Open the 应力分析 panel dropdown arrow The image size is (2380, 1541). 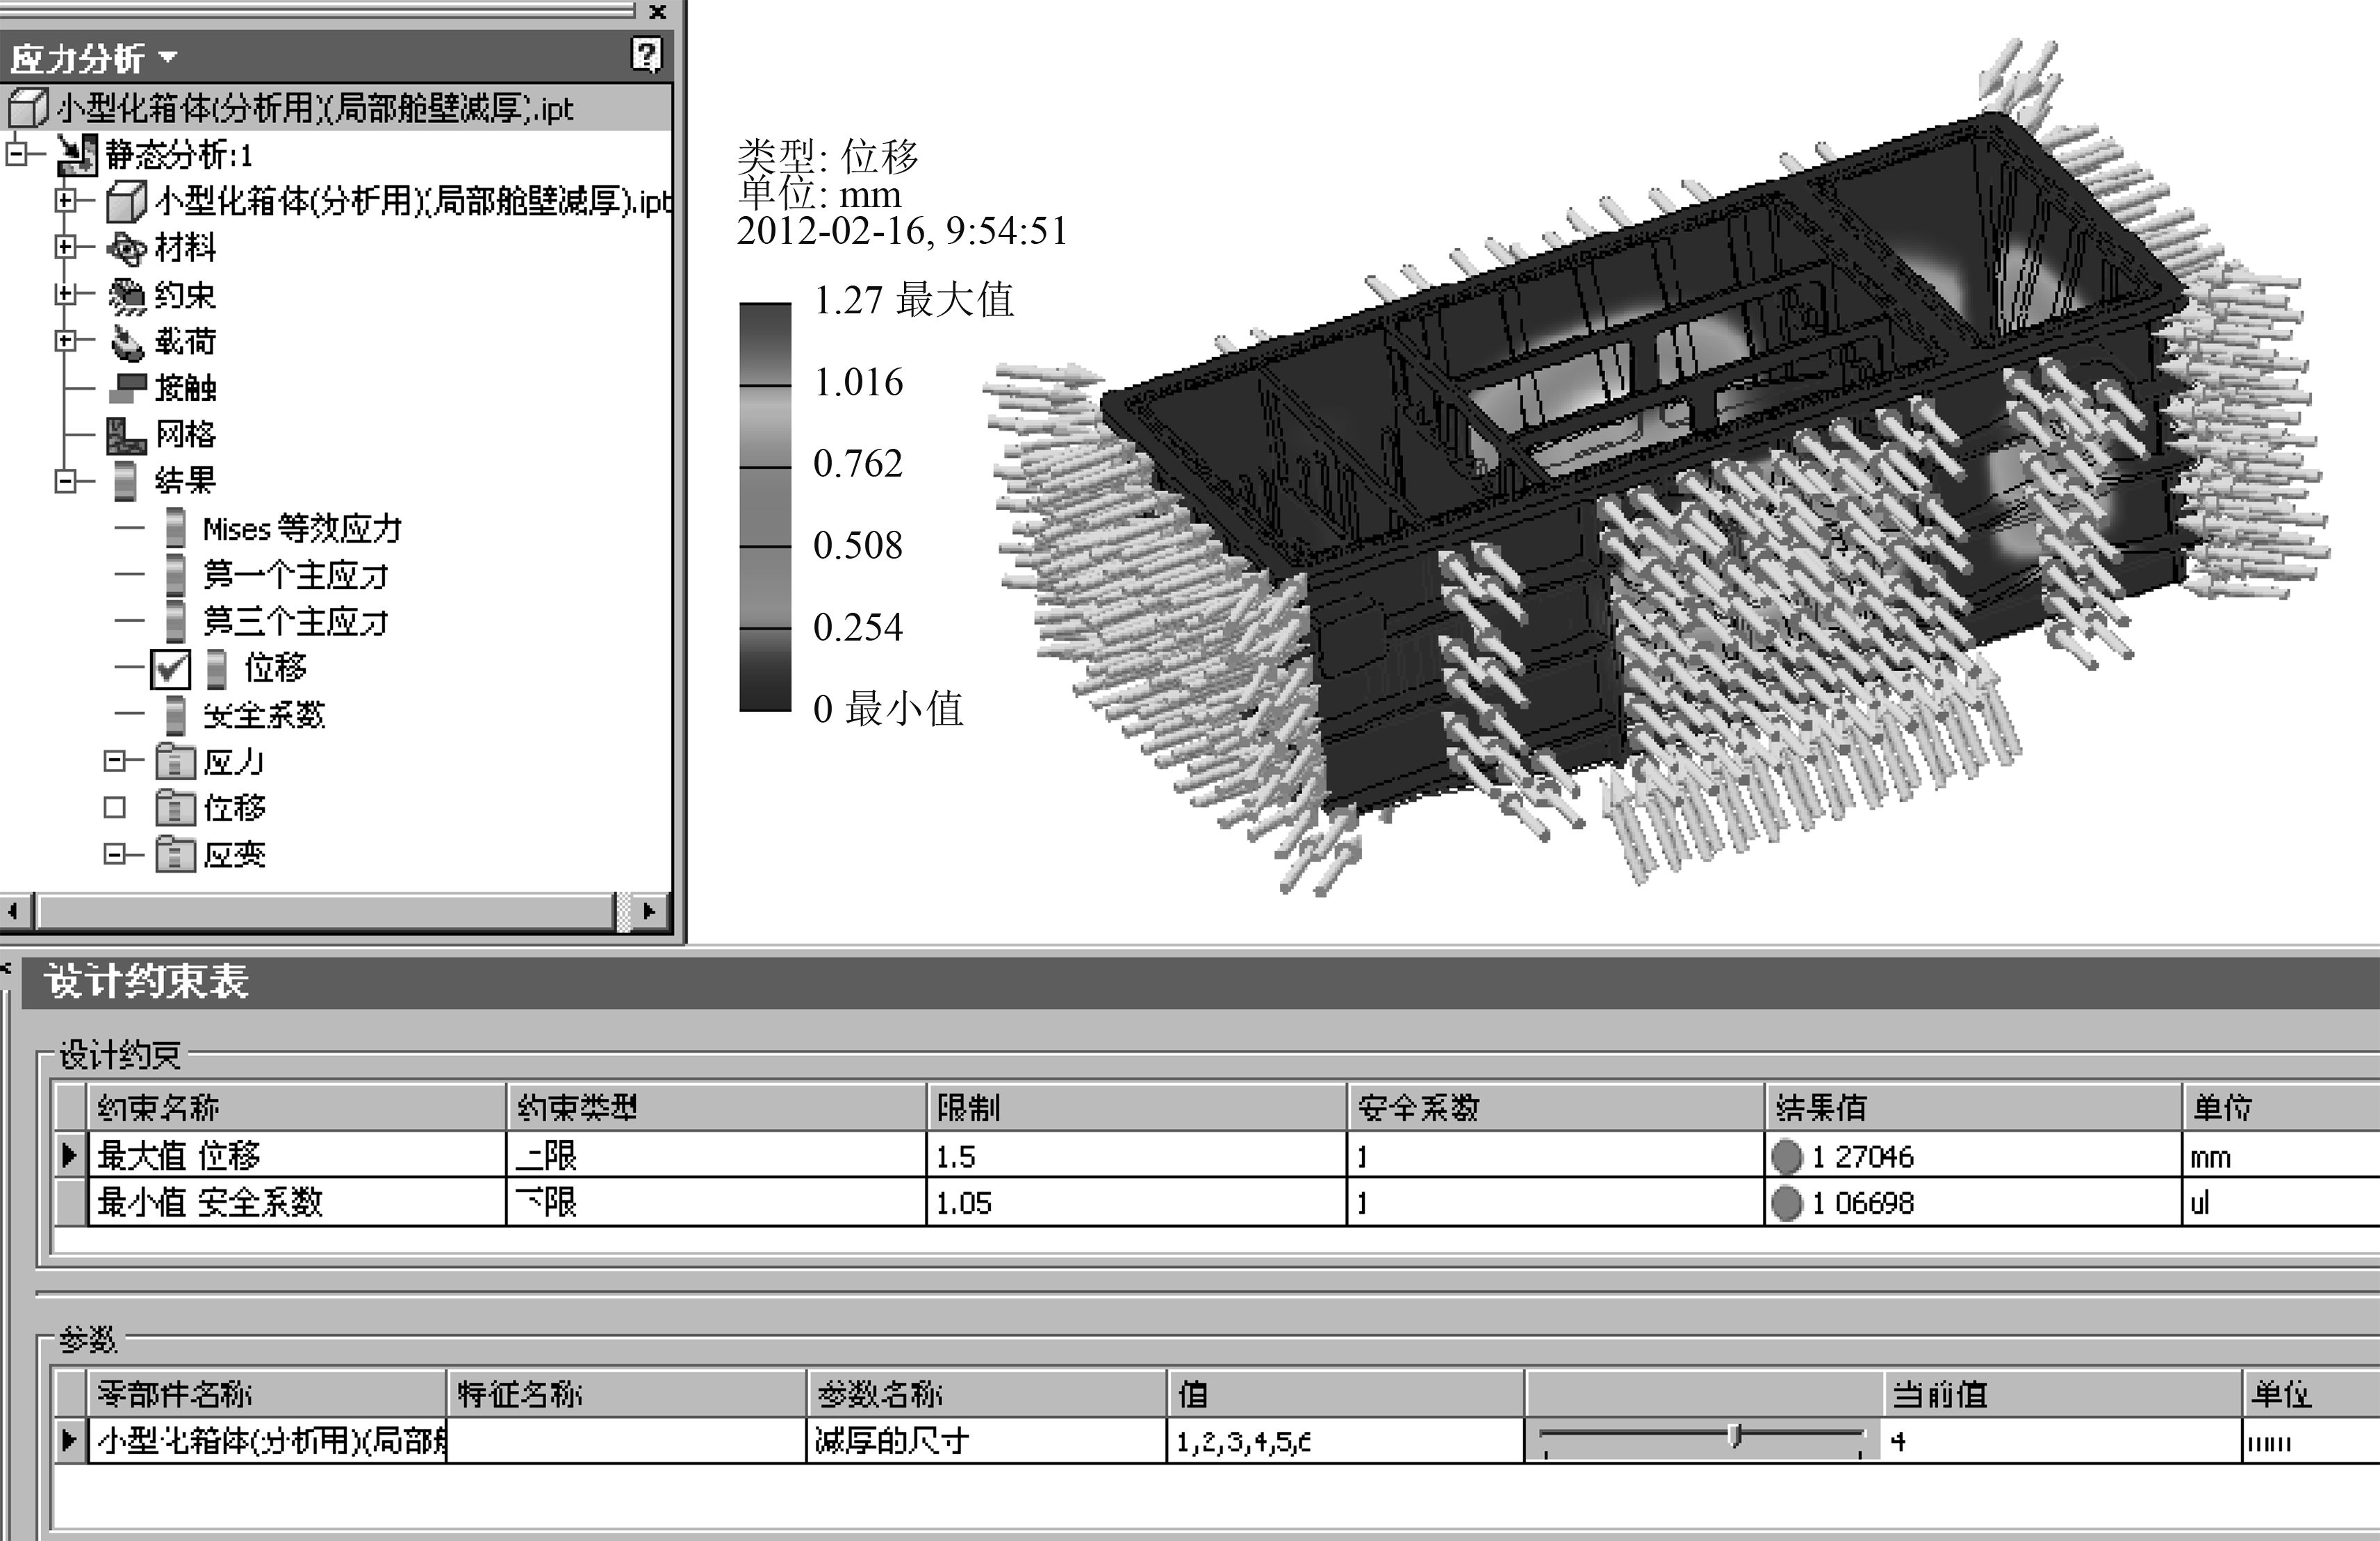[x=168, y=57]
